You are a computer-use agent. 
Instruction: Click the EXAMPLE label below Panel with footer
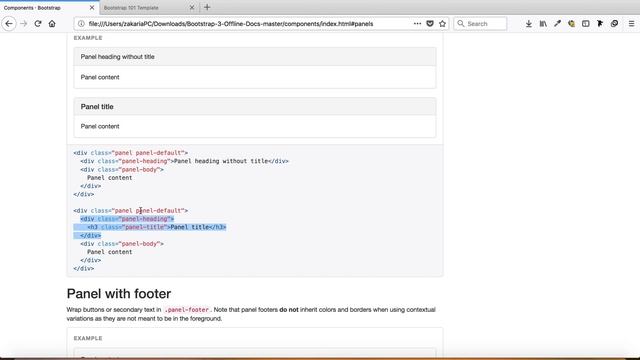coord(88,338)
